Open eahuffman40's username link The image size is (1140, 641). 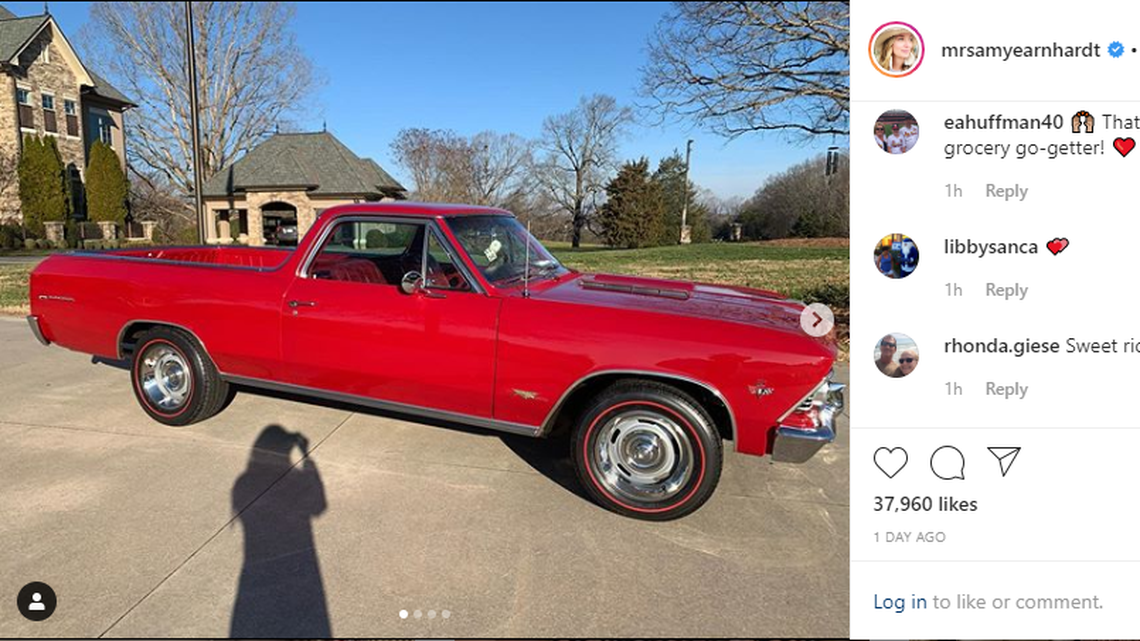[x=1003, y=122]
